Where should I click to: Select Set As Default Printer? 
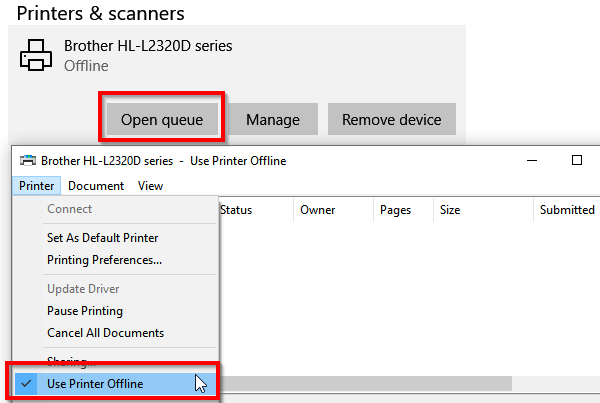[x=117, y=238]
